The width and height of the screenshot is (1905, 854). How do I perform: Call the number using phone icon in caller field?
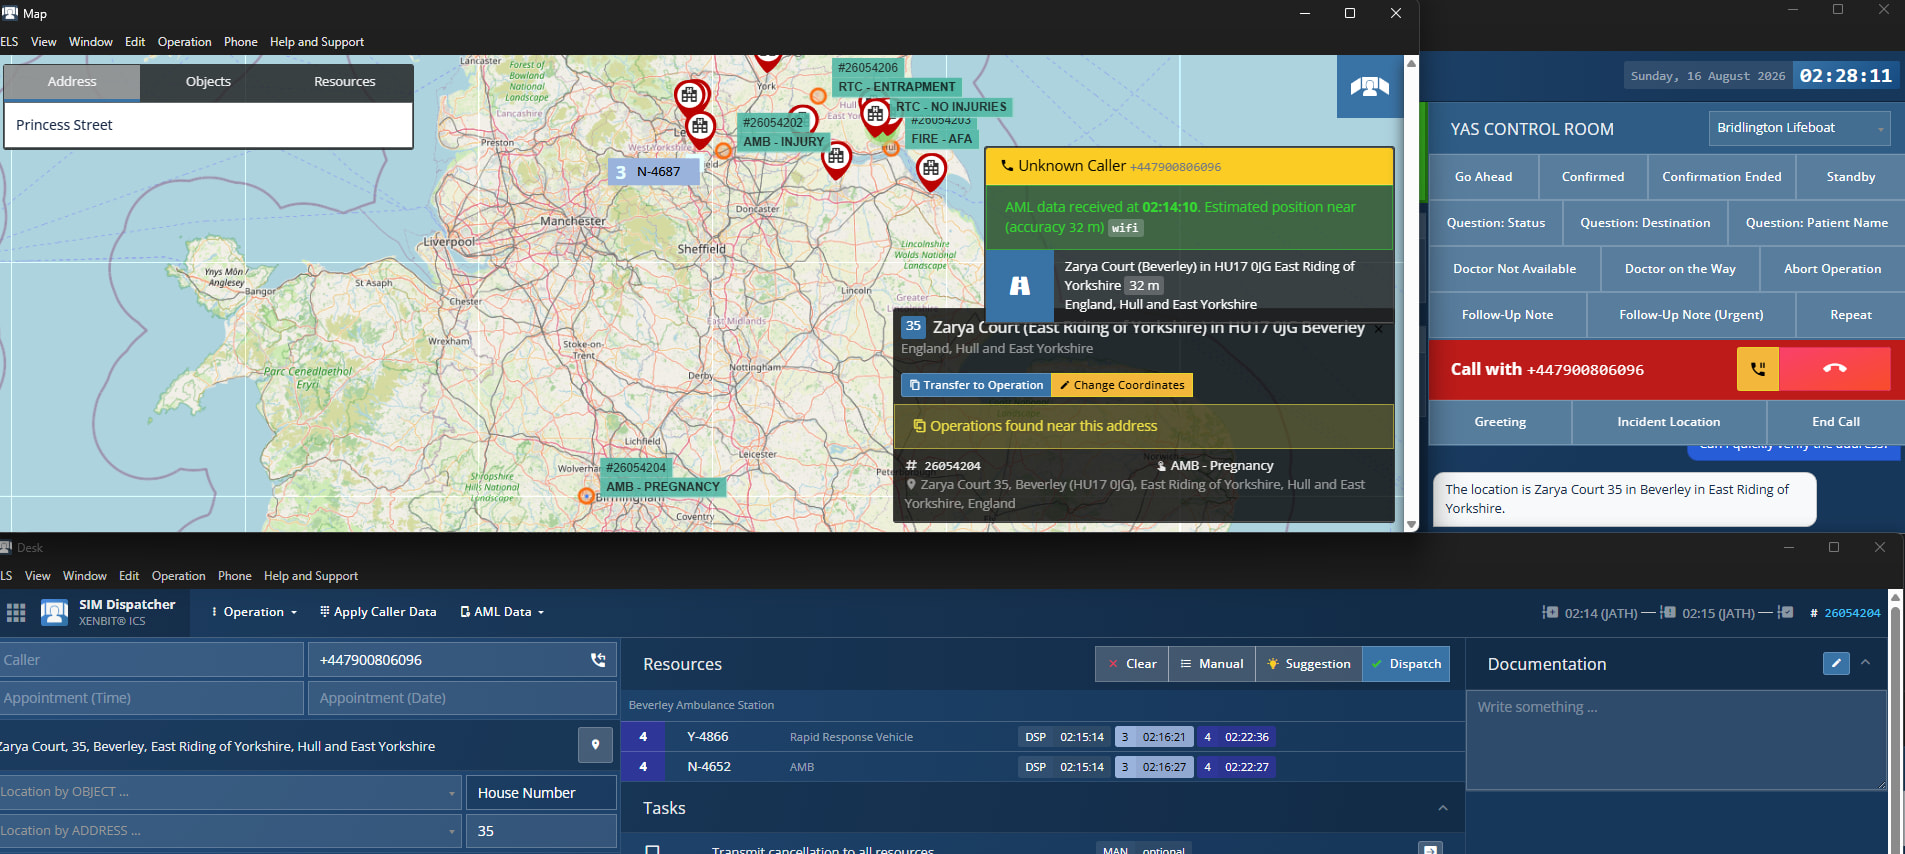click(598, 660)
